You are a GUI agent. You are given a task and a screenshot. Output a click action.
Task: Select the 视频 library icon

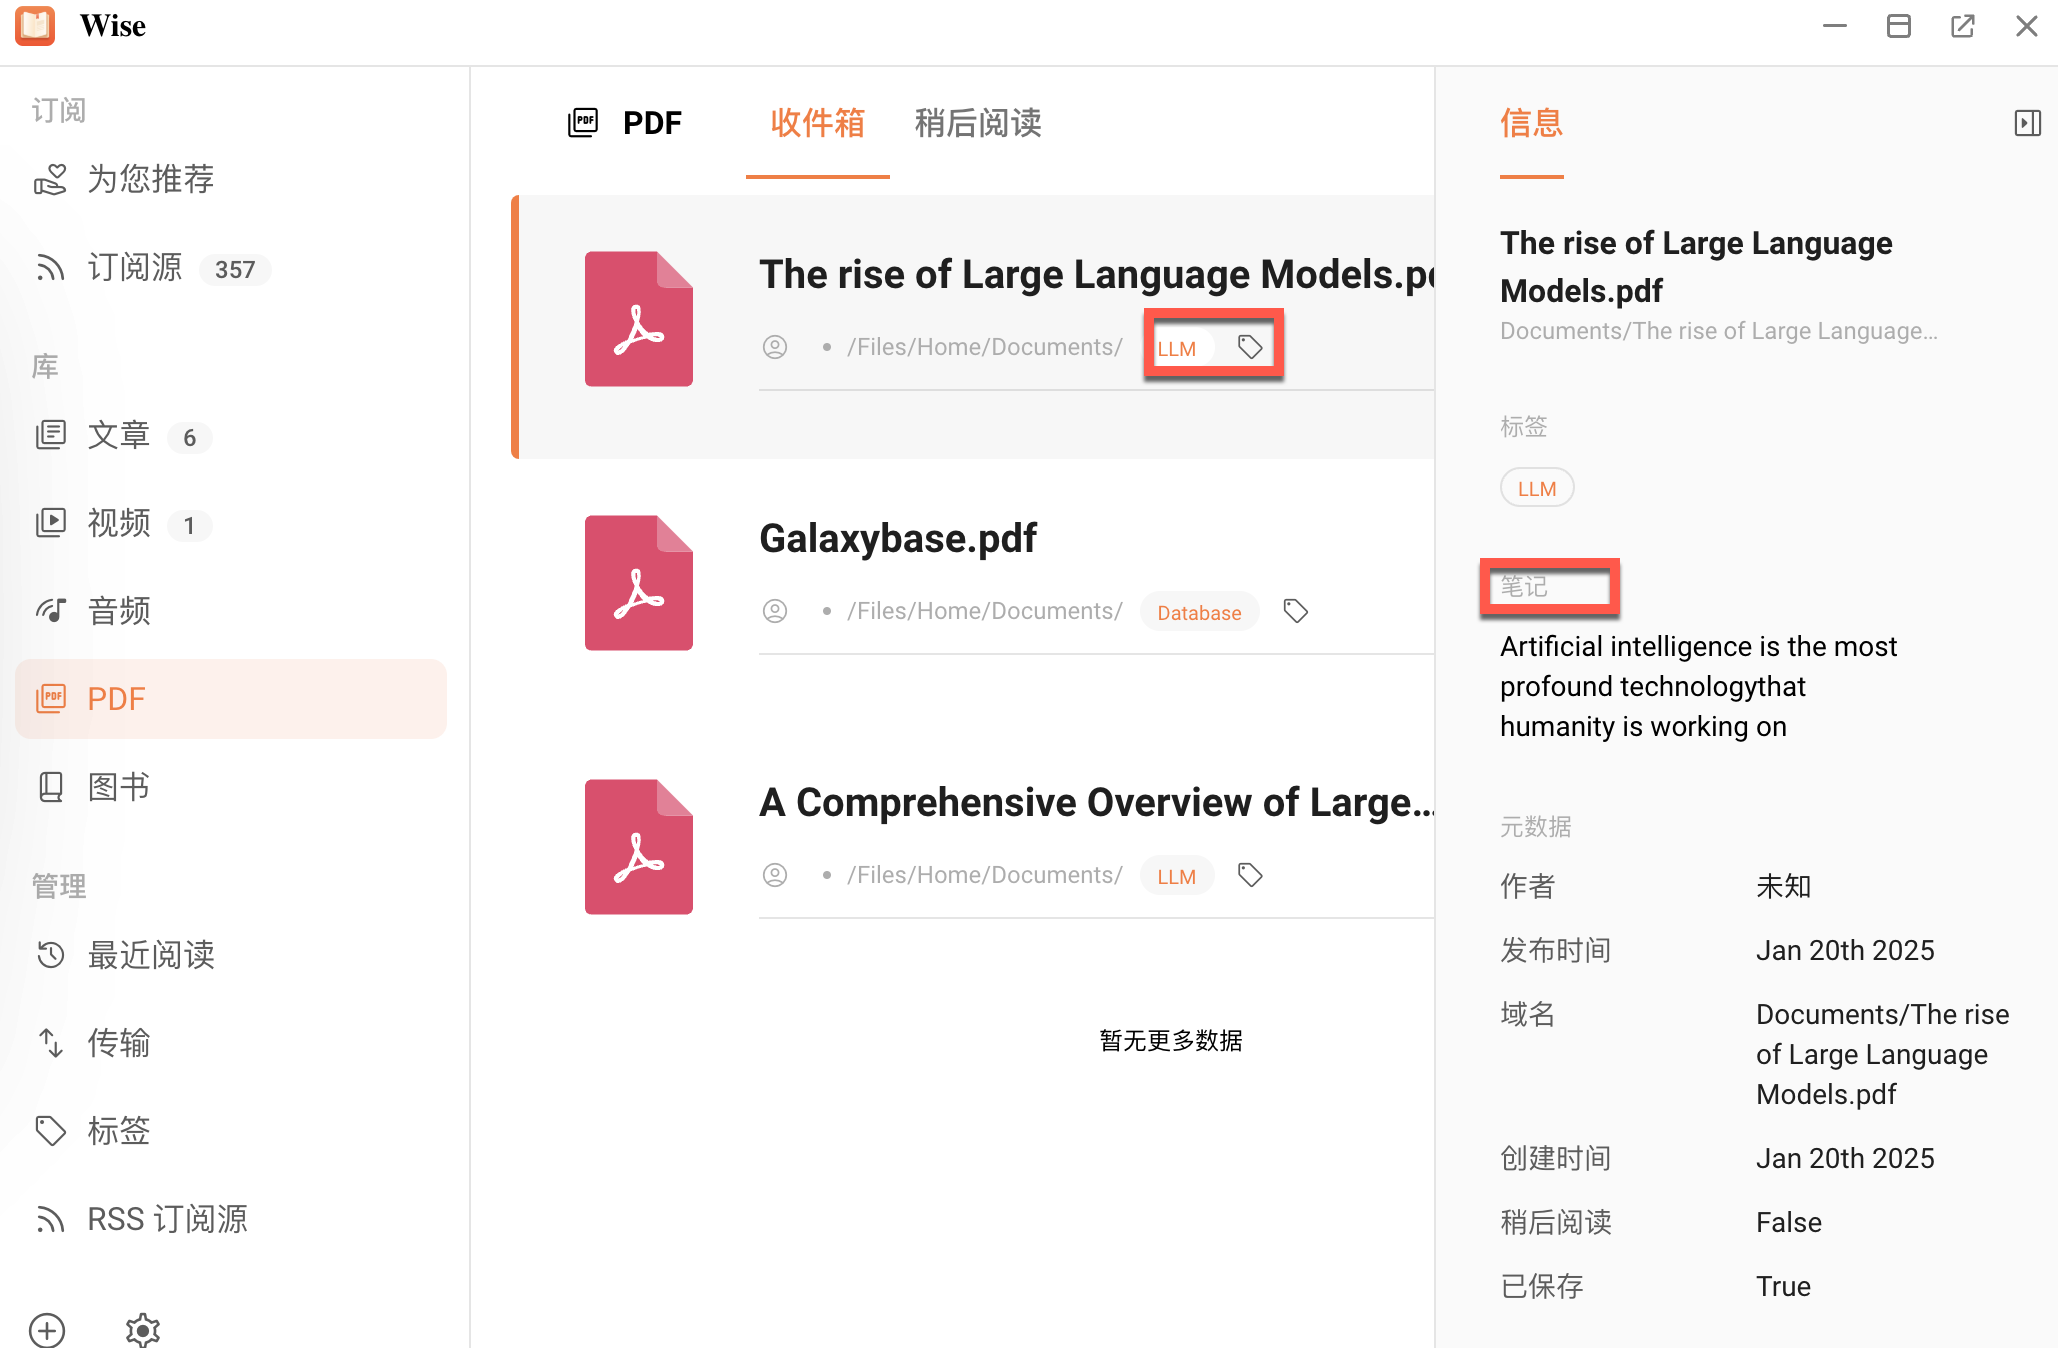(x=53, y=522)
